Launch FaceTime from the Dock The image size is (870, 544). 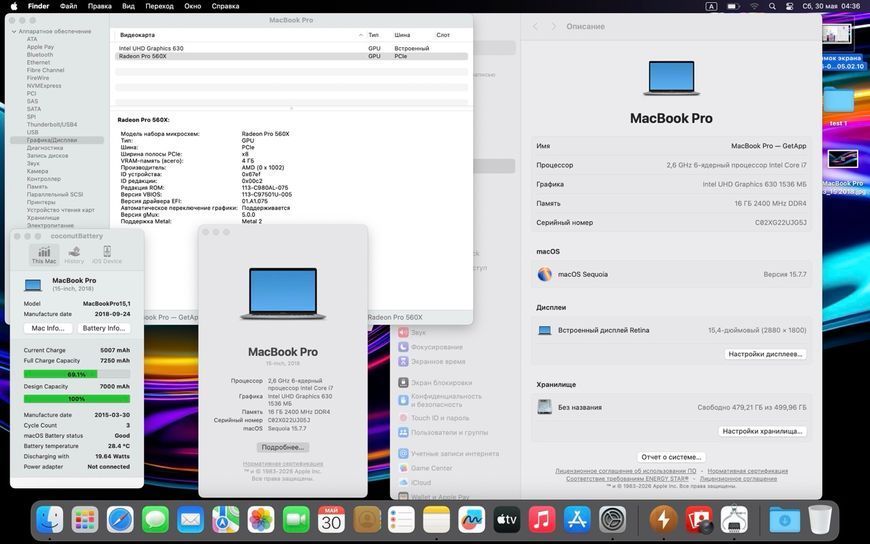296,520
